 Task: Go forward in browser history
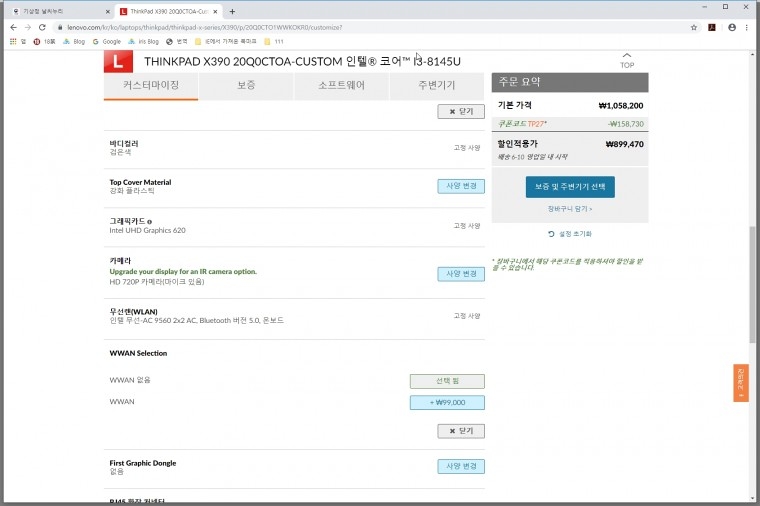28,28
